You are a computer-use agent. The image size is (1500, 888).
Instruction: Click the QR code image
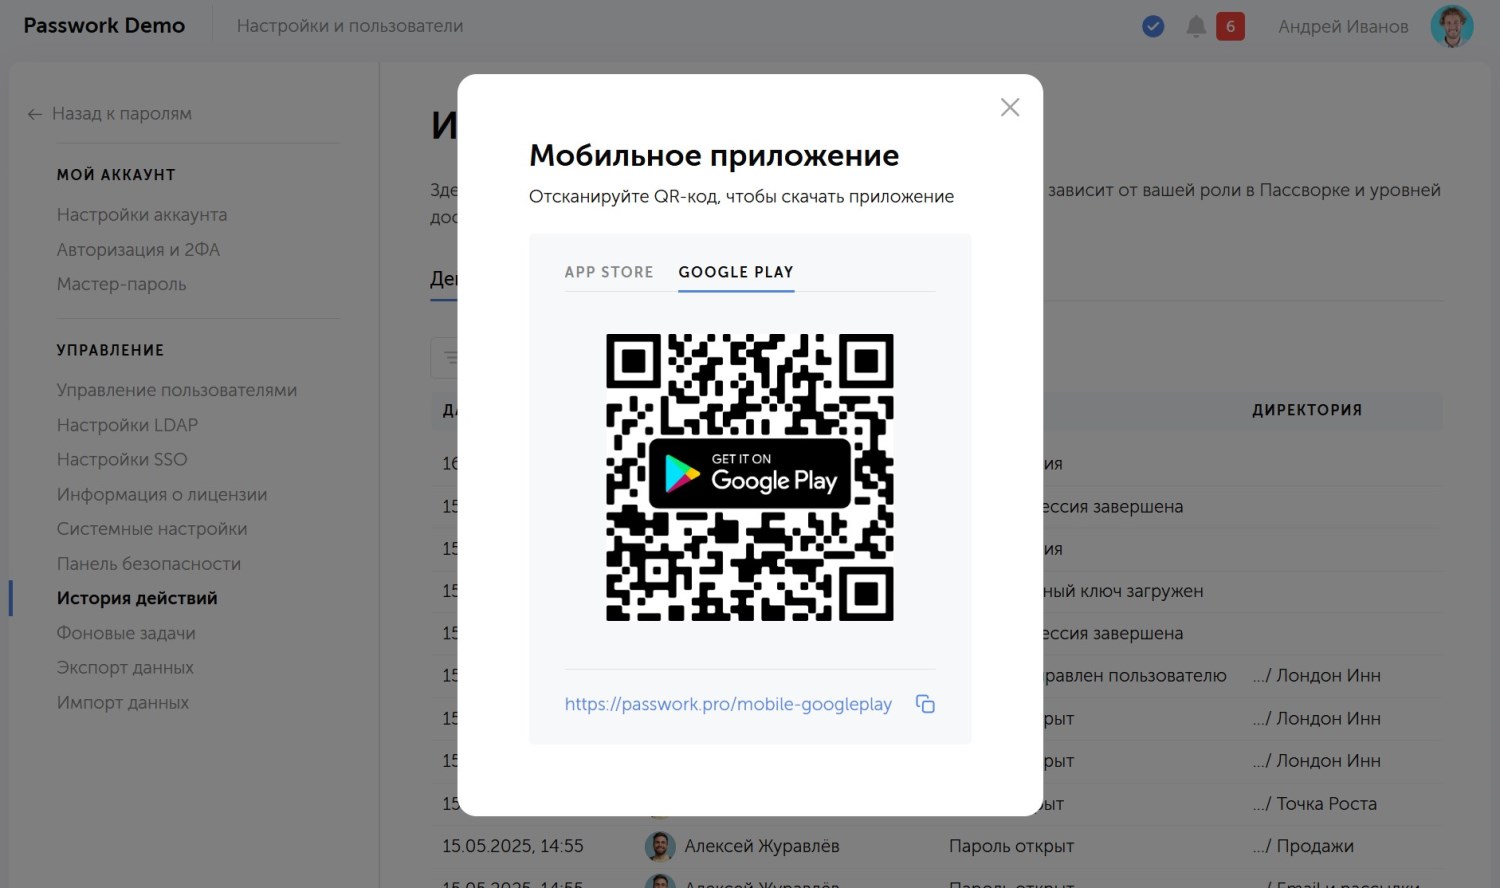point(750,478)
